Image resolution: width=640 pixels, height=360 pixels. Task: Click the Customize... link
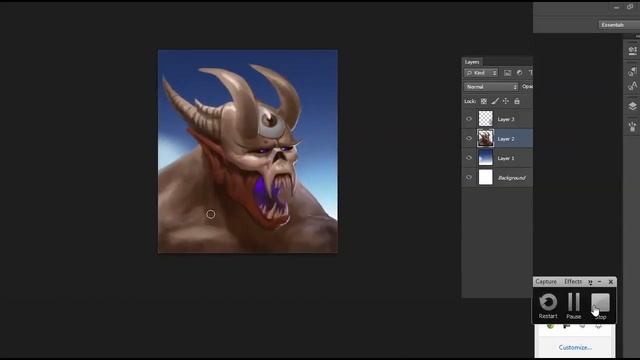click(x=575, y=348)
